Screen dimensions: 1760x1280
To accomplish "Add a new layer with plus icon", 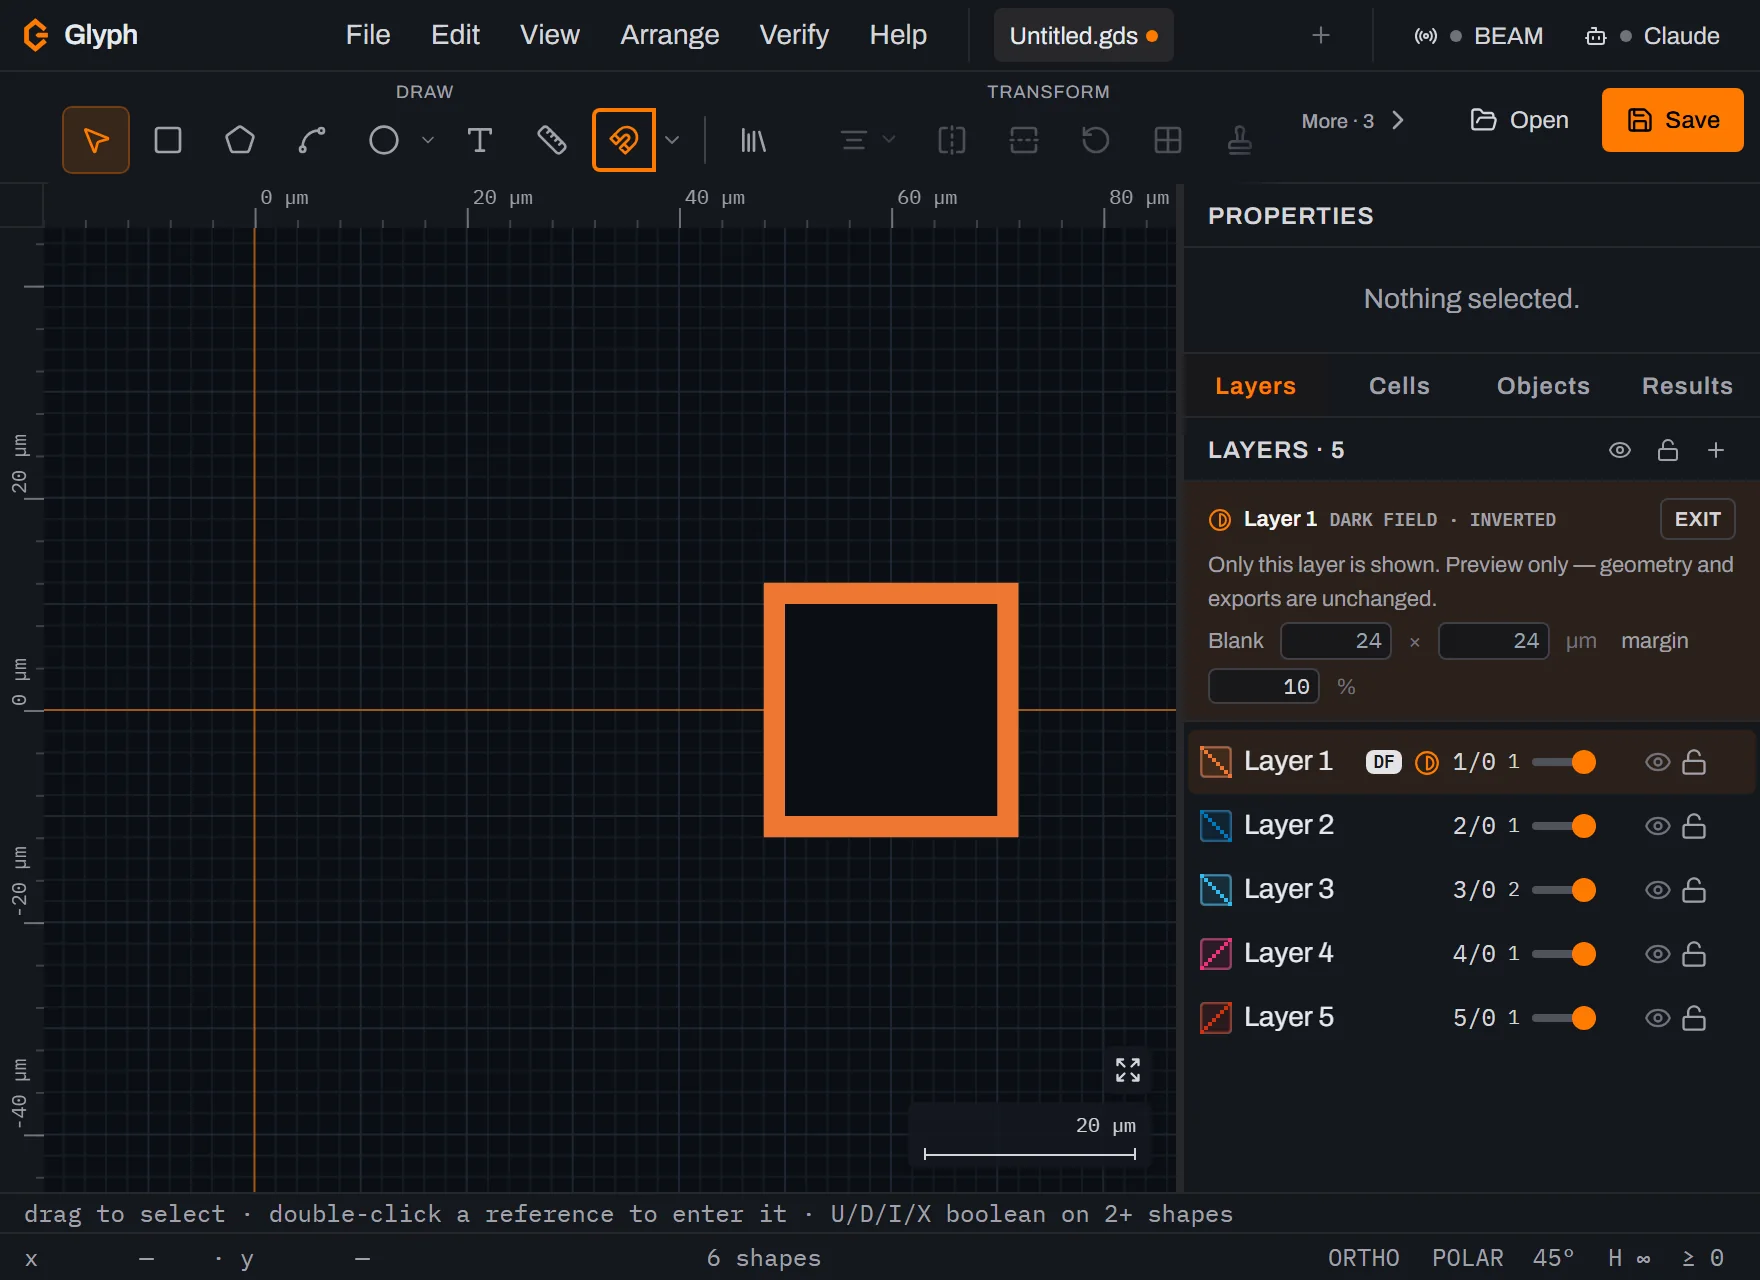I will (x=1716, y=450).
